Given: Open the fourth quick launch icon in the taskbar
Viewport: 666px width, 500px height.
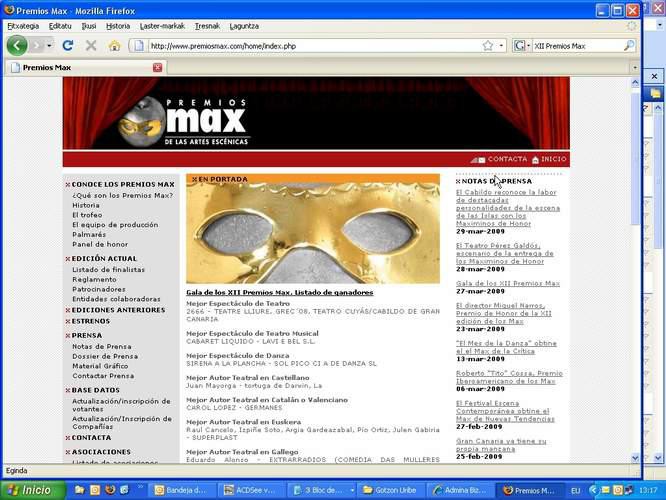Looking at the screenshot, I should tap(124, 490).
